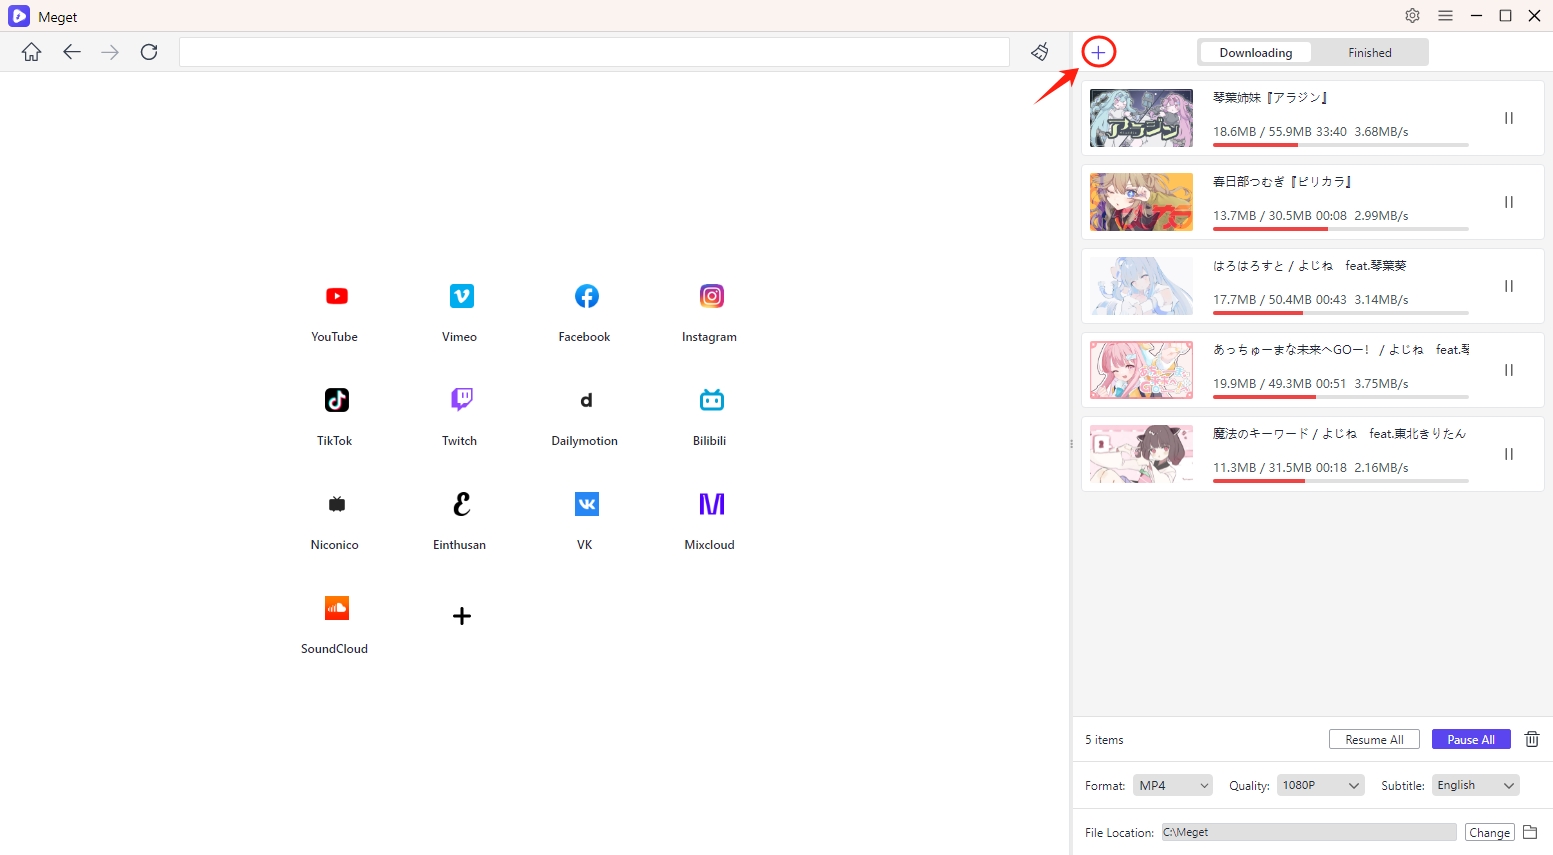1553x855 pixels.
Task: Open the Niconico shortcut
Action: (x=335, y=520)
